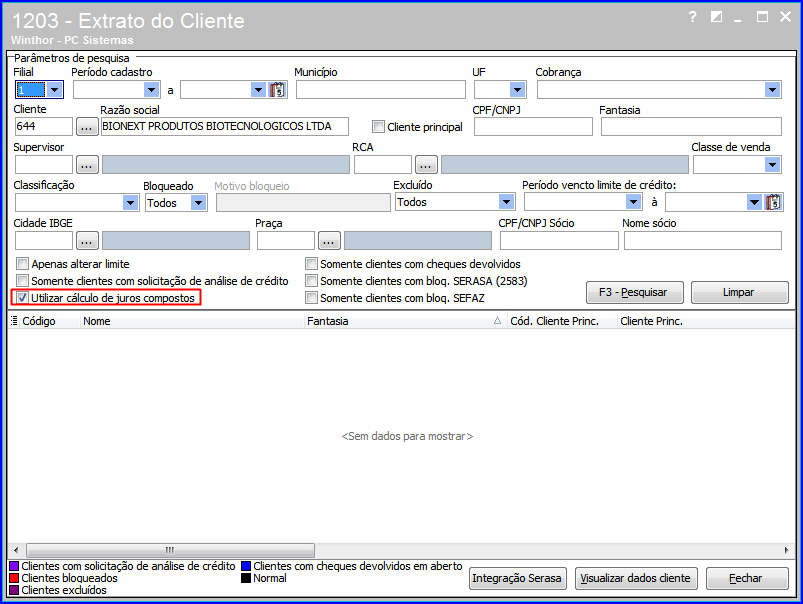This screenshot has width=803, height=604.
Task: Click the CPF/CNPJ Sócio input field
Action: point(559,240)
